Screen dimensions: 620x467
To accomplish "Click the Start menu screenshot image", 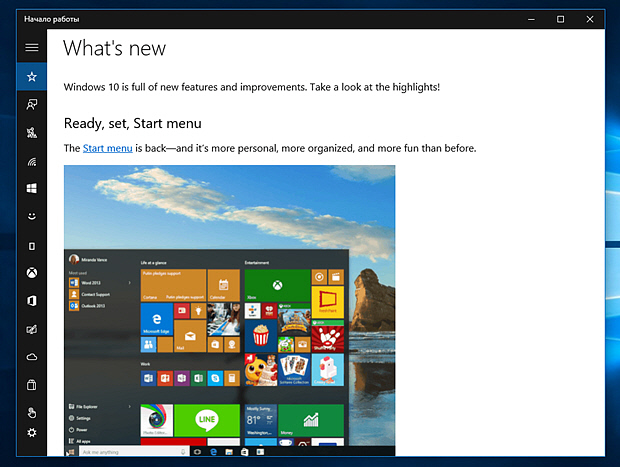I will click(x=229, y=310).
